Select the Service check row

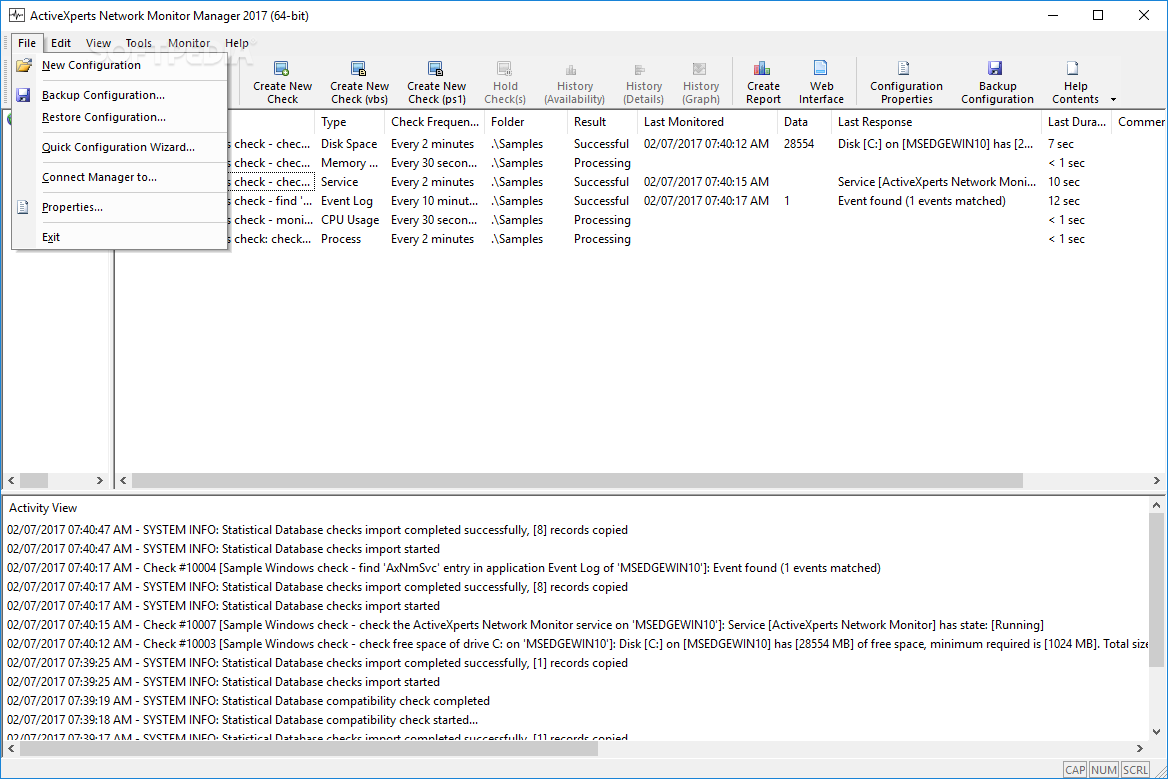696,182
